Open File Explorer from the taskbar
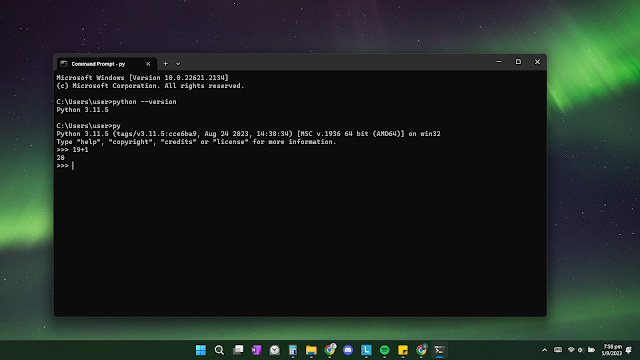 [311, 350]
